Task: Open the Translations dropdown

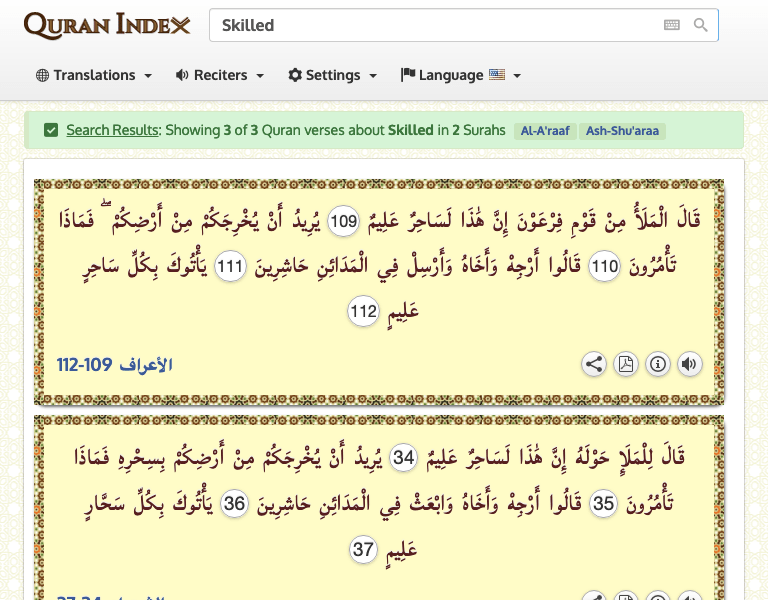Action: (x=94, y=75)
